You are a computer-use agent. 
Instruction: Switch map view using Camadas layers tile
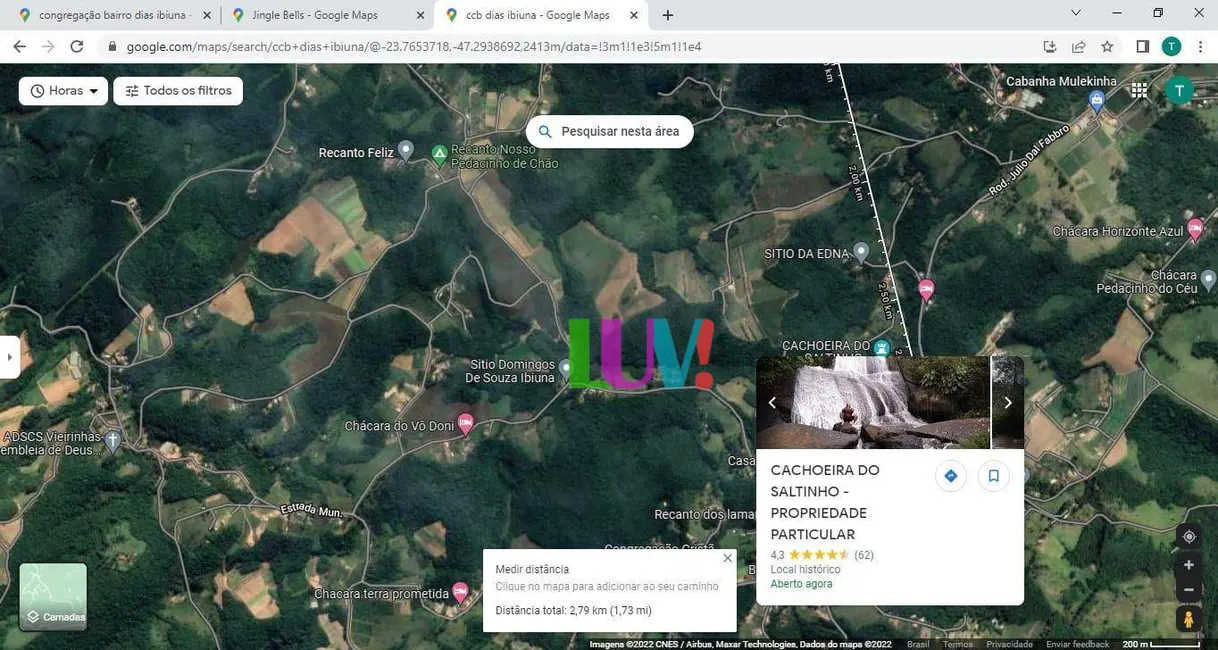[53, 597]
